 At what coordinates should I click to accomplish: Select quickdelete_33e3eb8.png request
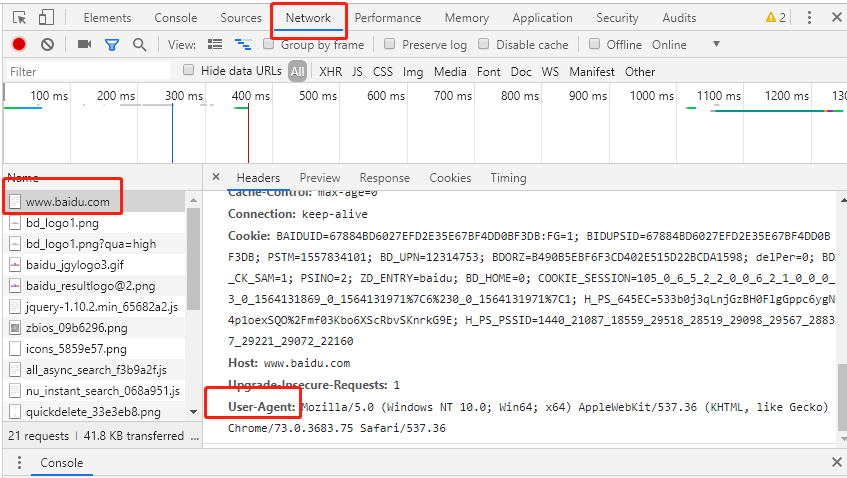tap(95, 412)
